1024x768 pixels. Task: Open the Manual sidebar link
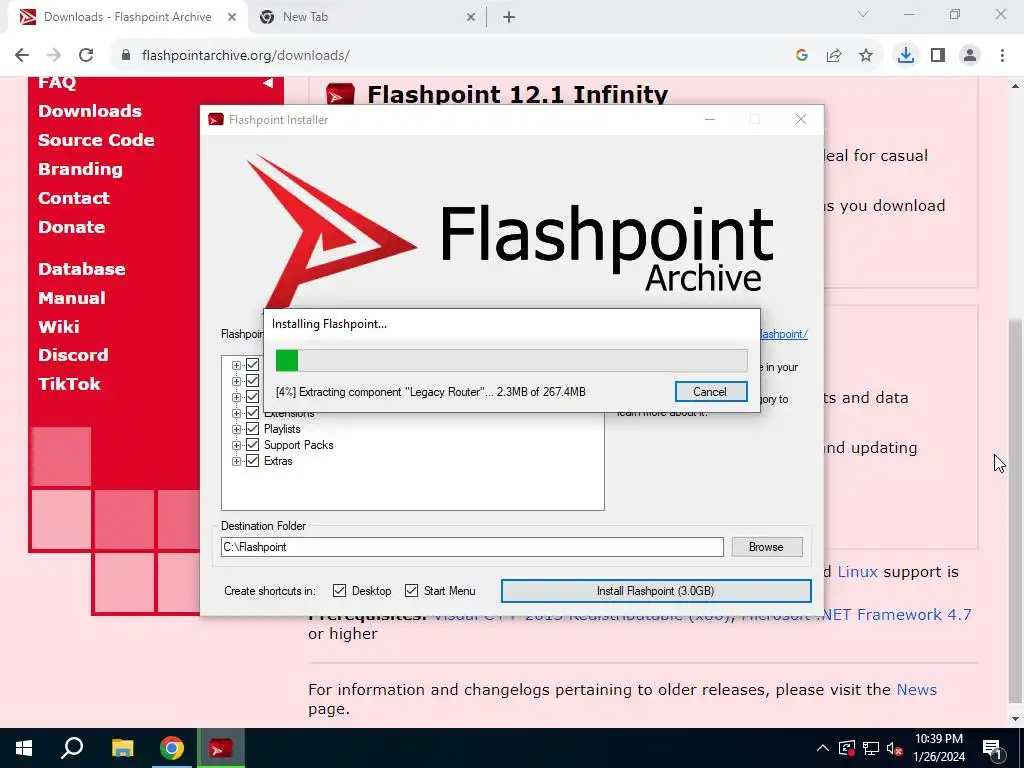point(72,298)
